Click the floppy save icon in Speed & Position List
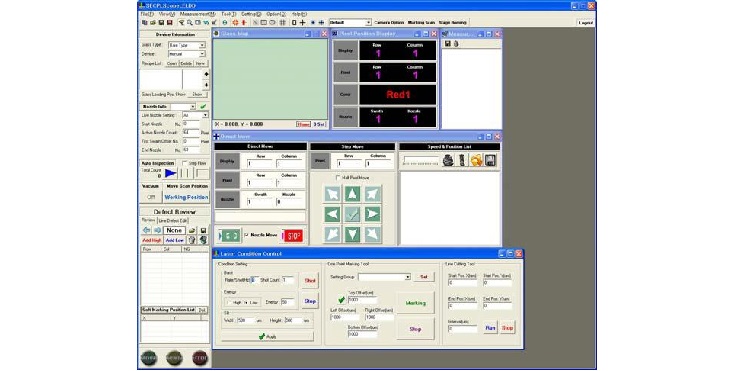The height and width of the screenshot is (371, 731). click(x=490, y=161)
